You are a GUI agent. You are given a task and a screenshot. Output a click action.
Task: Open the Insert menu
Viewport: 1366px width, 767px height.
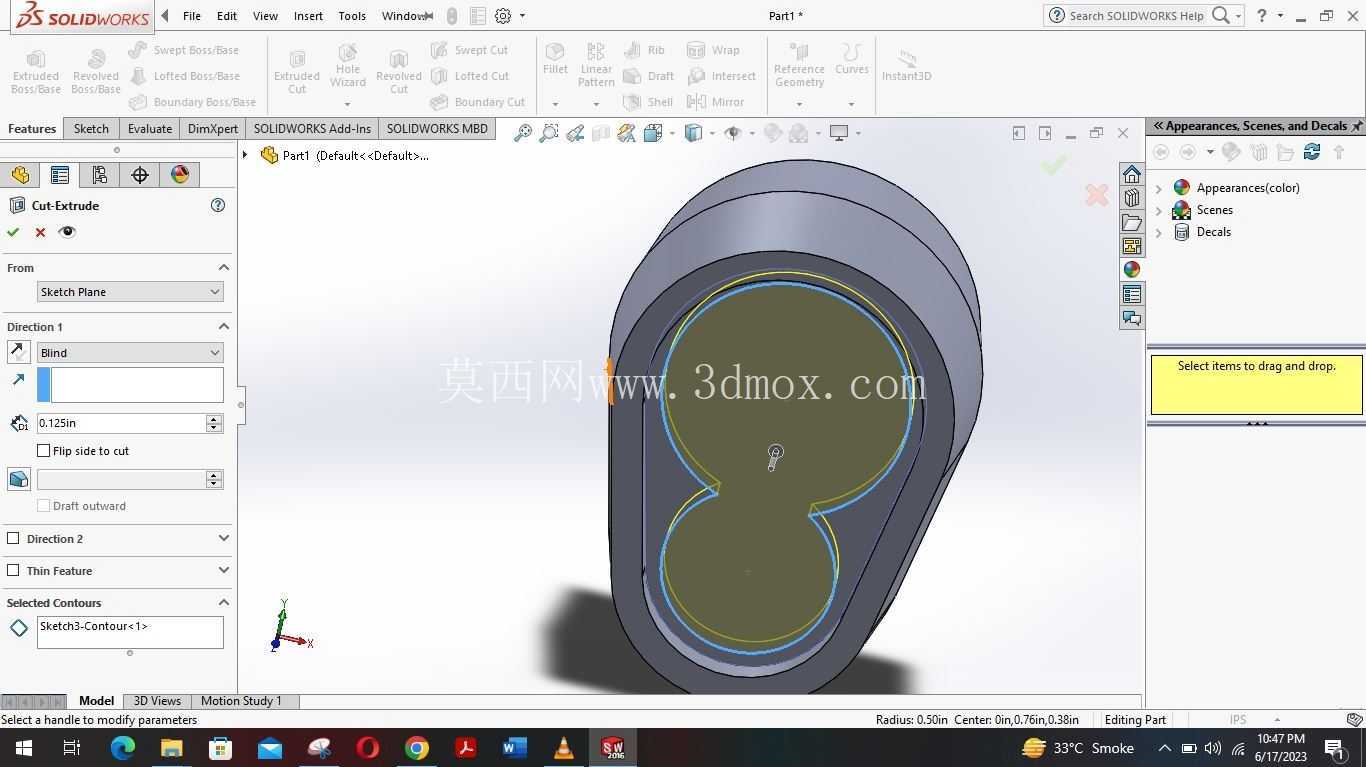tap(308, 16)
